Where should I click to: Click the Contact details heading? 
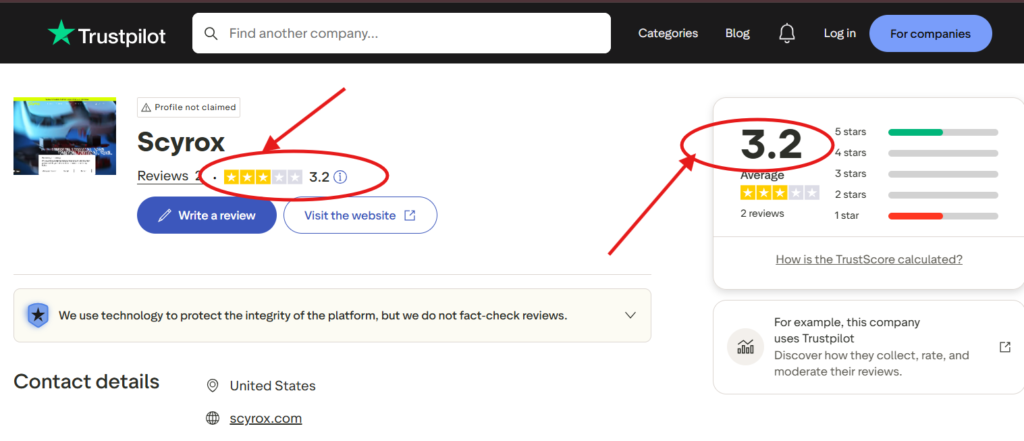coord(86,381)
